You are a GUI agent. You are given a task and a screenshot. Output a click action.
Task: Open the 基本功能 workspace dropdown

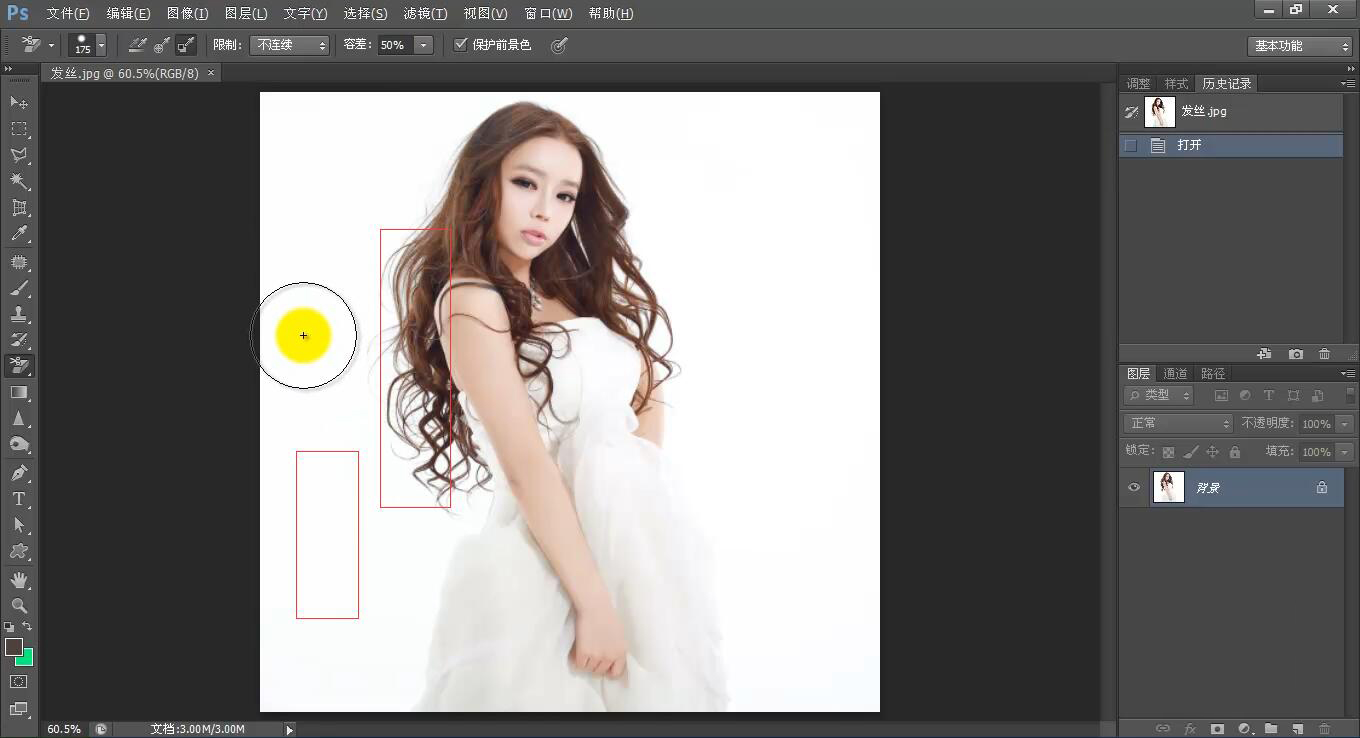click(x=1299, y=46)
